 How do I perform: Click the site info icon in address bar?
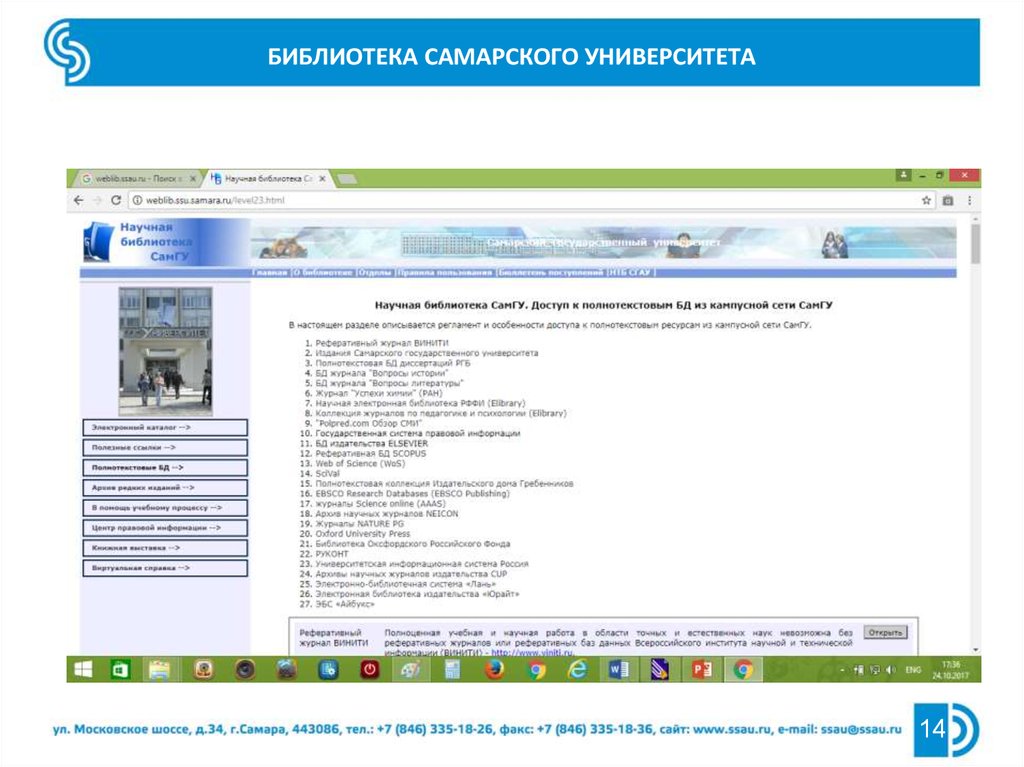(138, 201)
